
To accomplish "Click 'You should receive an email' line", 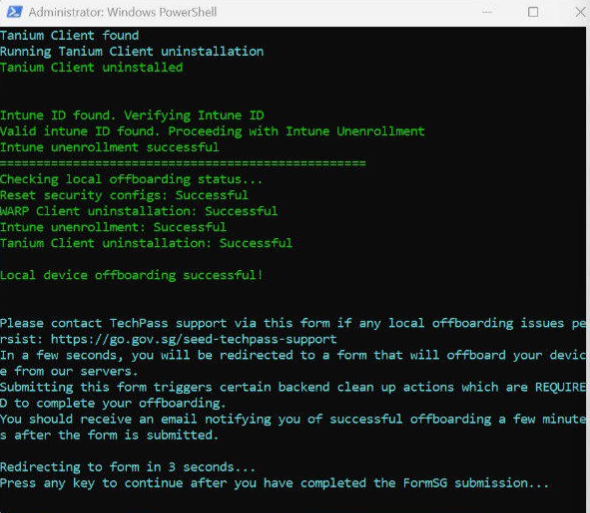I will point(293,419).
